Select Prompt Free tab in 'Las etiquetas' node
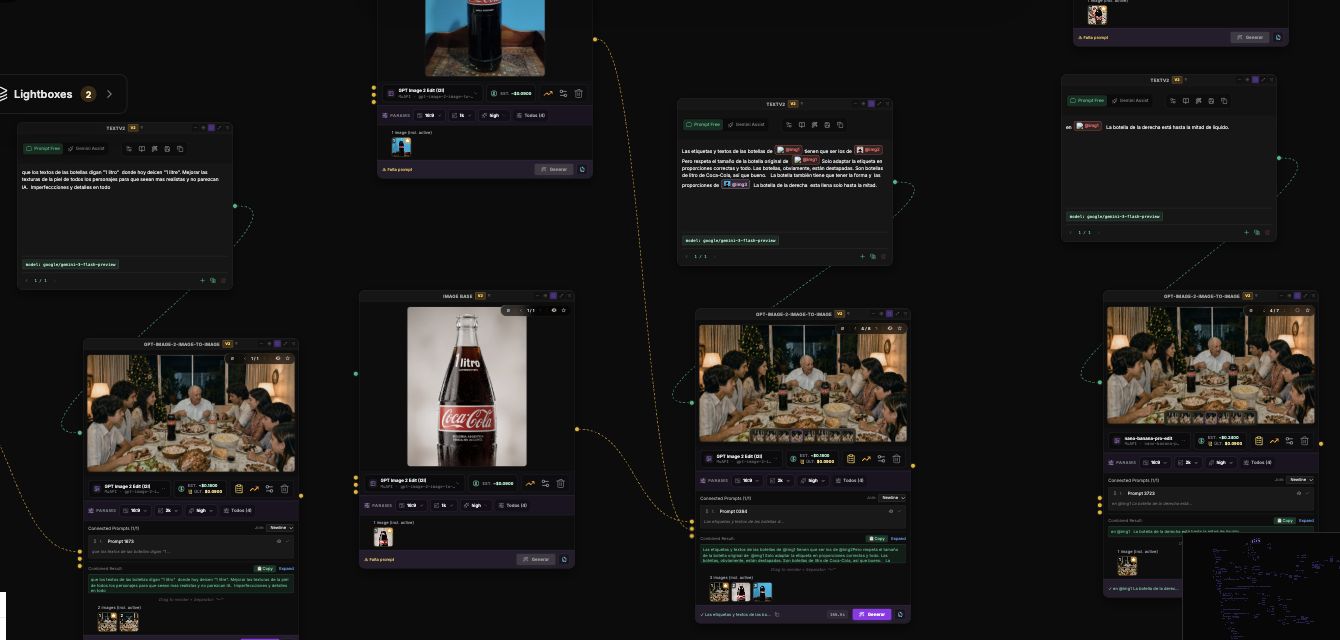The image size is (1340, 640). 703,125
